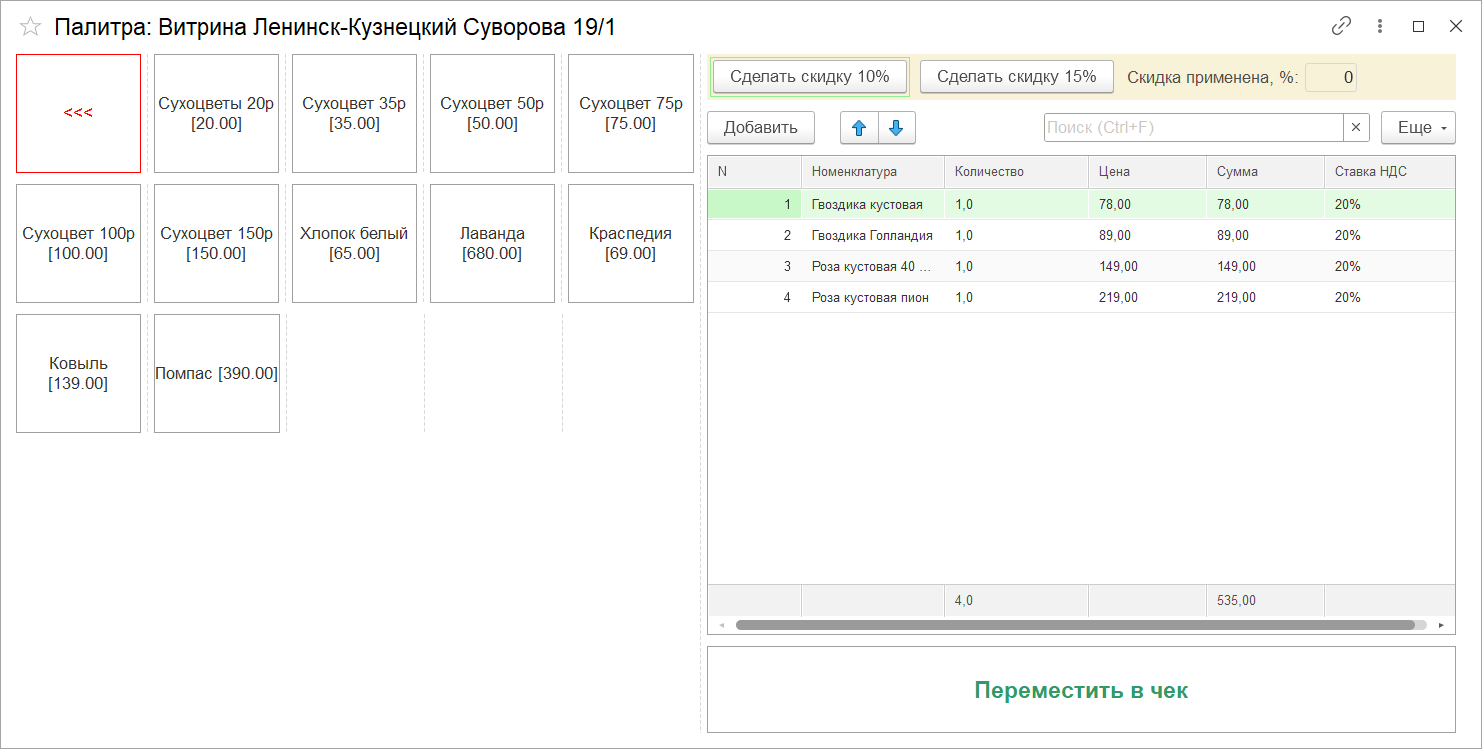Pick the Хлопок белый tile
Screen dimensions: 1482x749
tap(354, 243)
